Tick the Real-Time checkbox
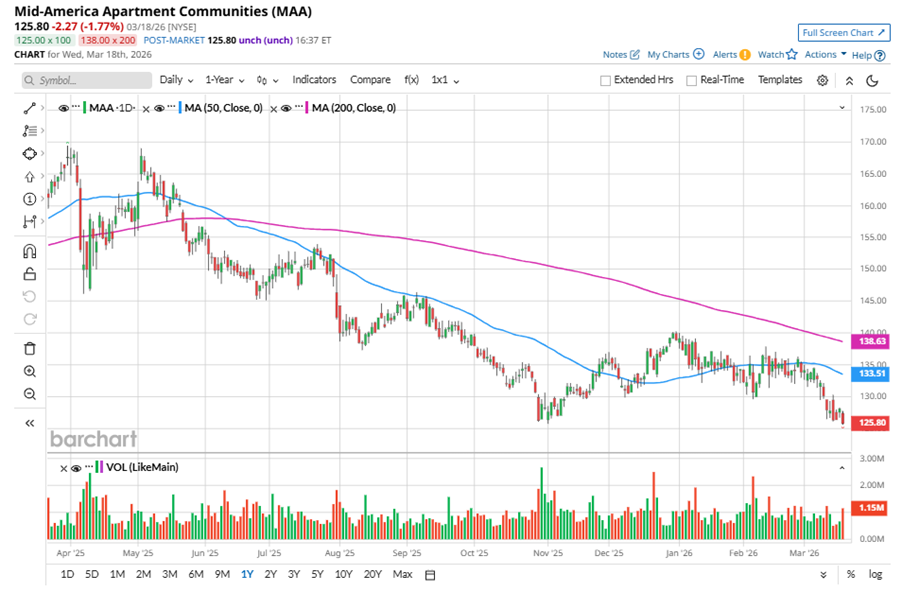 coord(690,80)
